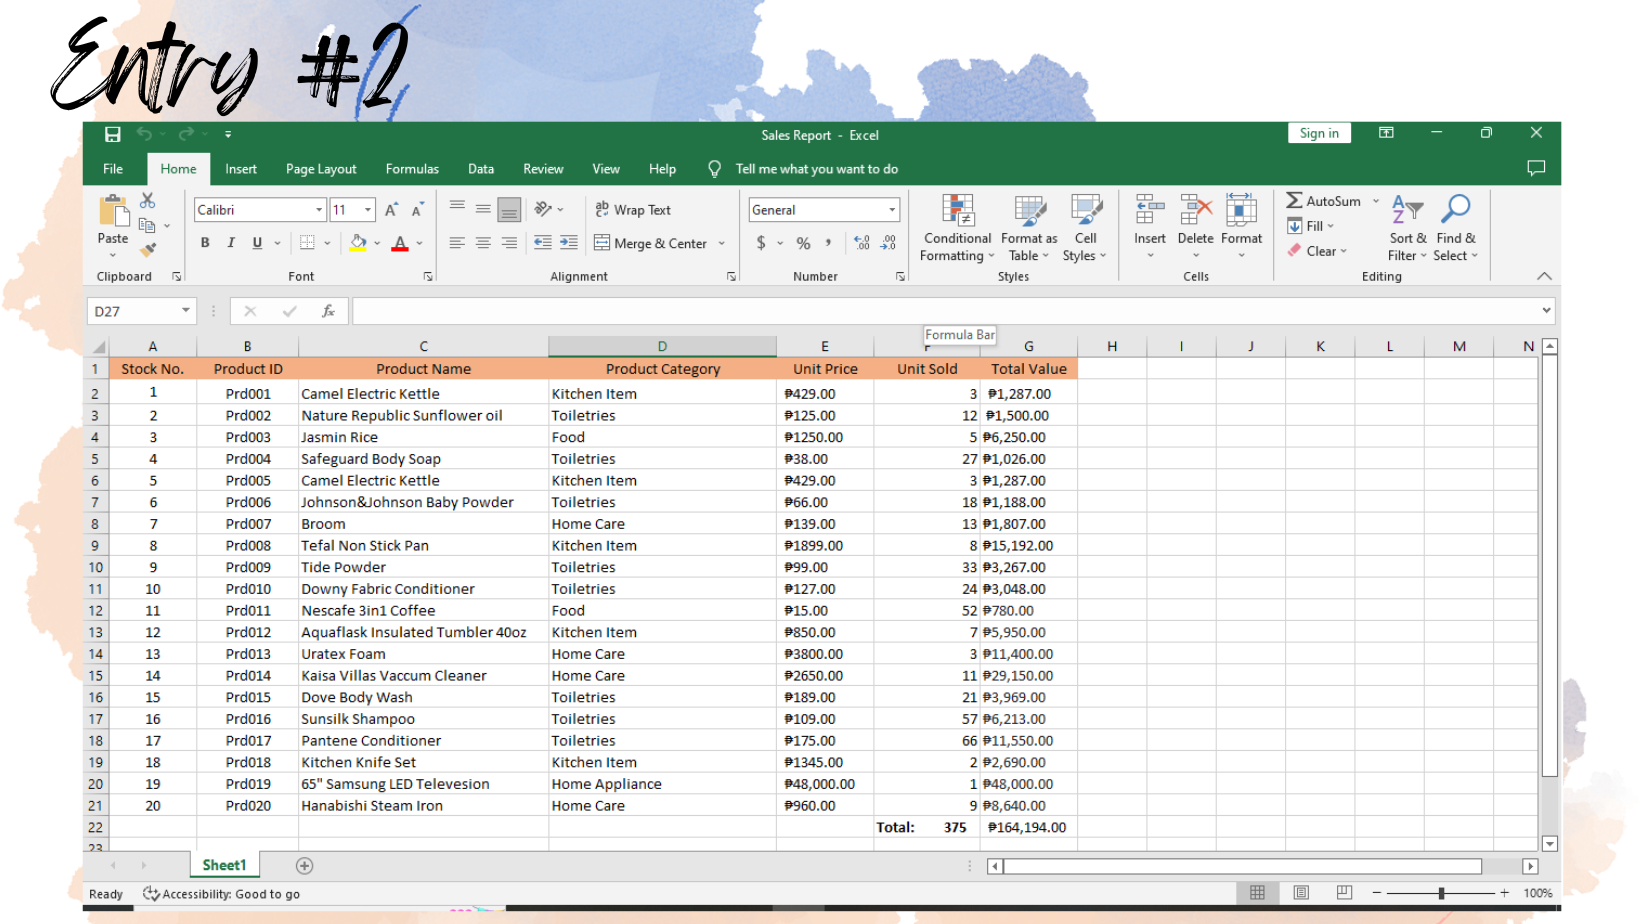
Task: Decrease decimal places
Action: pos(888,243)
